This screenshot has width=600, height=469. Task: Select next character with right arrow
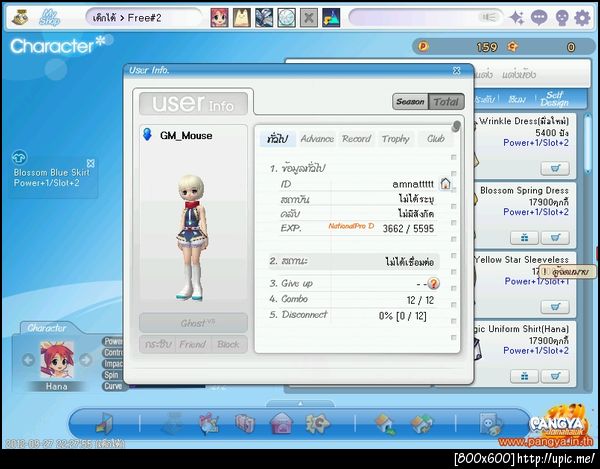pyautogui.click(x=85, y=360)
